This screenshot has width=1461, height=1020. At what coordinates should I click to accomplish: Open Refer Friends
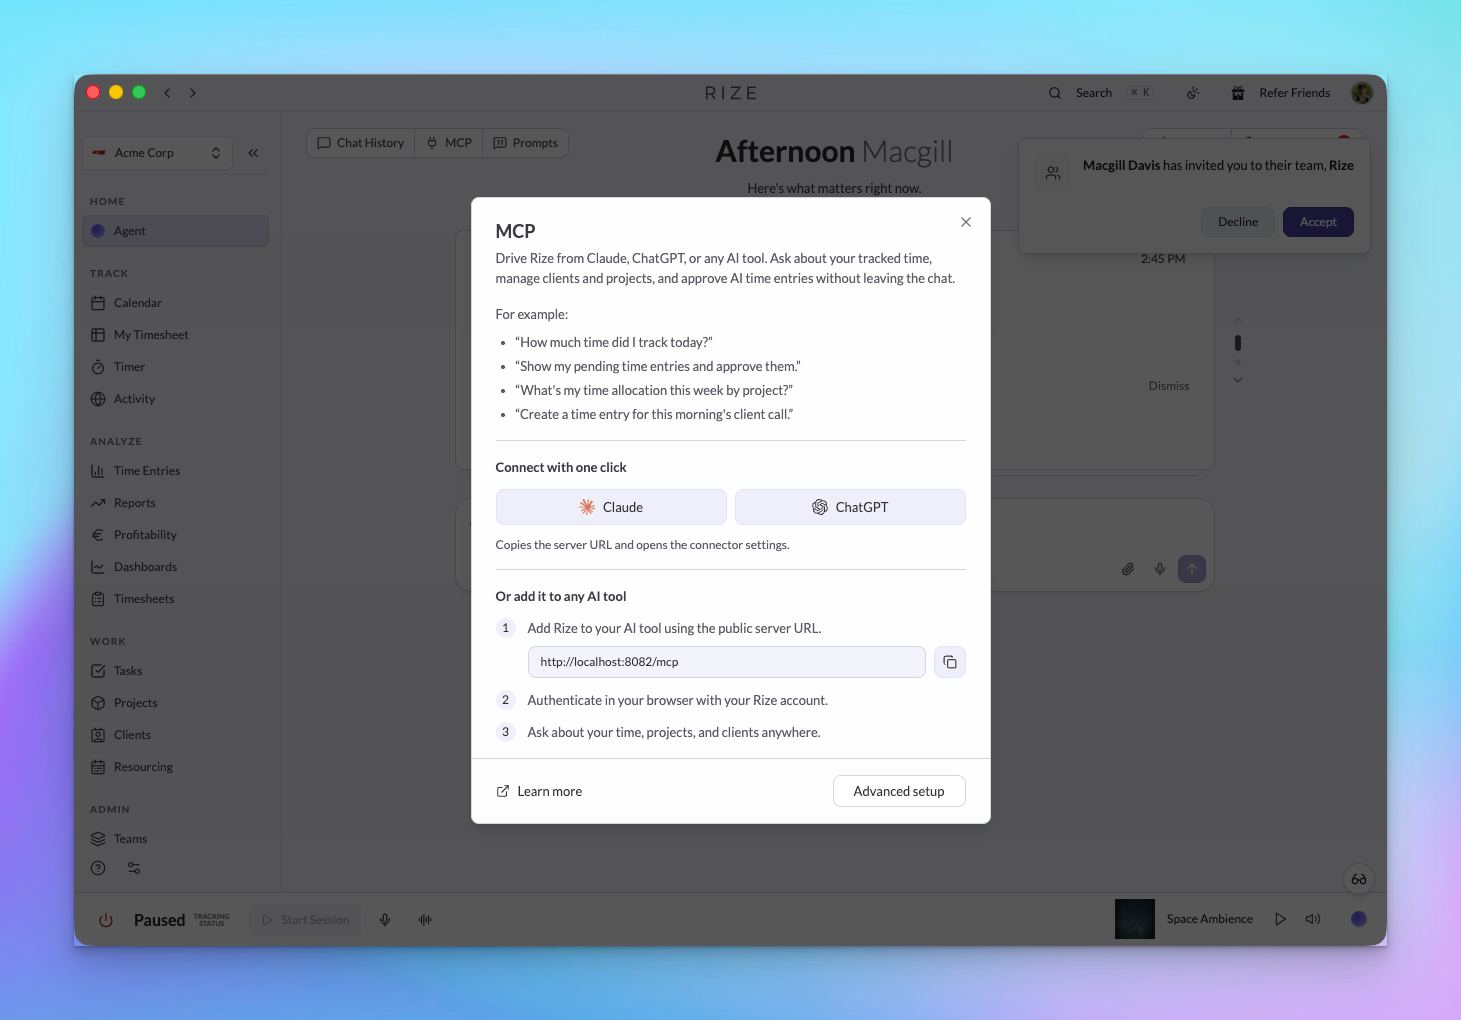click(x=1281, y=93)
